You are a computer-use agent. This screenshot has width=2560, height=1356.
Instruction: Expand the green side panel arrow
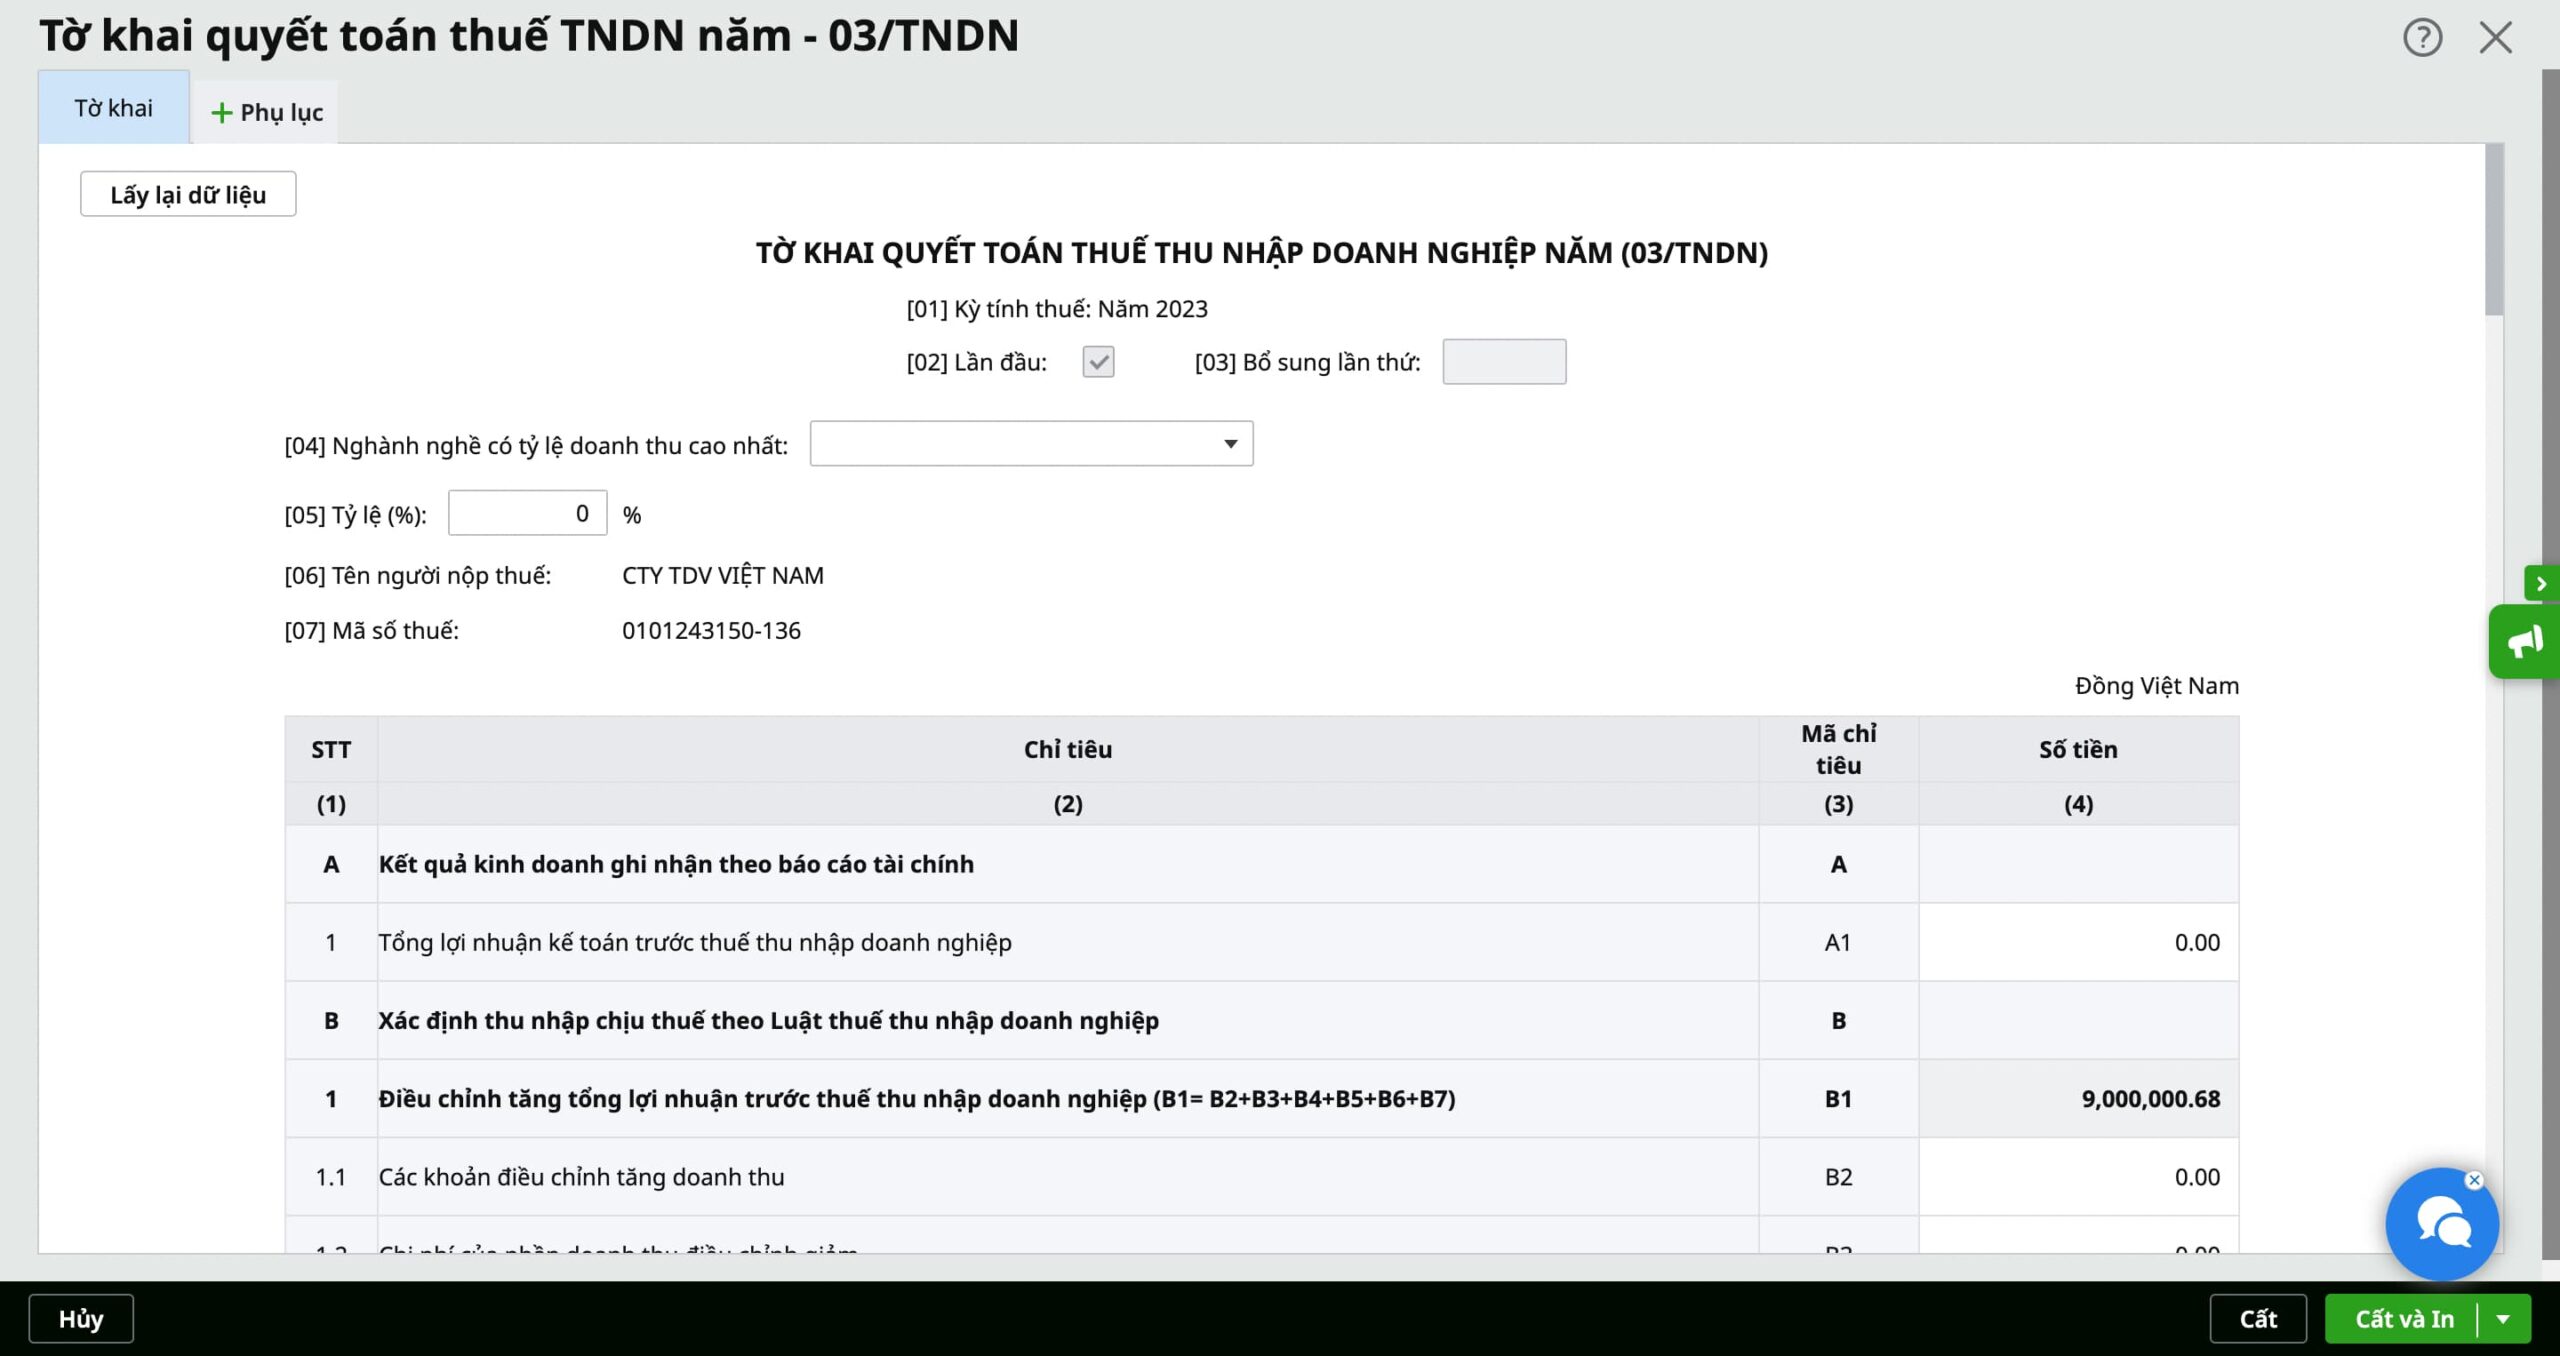[2540, 583]
